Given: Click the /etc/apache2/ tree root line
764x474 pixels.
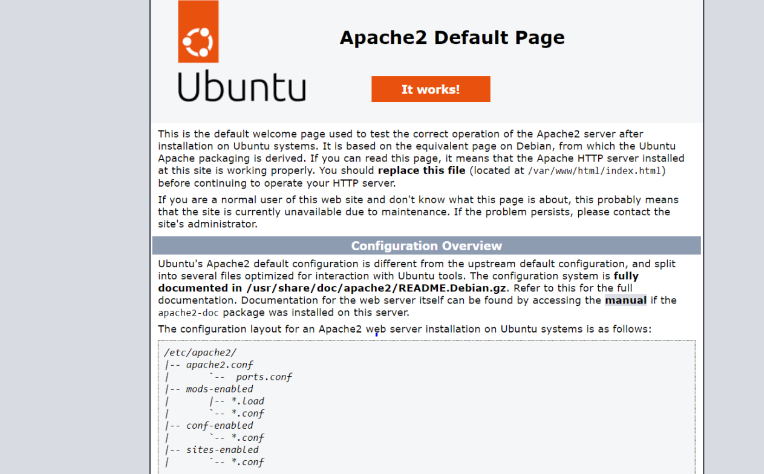Looking at the screenshot, I should click(200, 352).
